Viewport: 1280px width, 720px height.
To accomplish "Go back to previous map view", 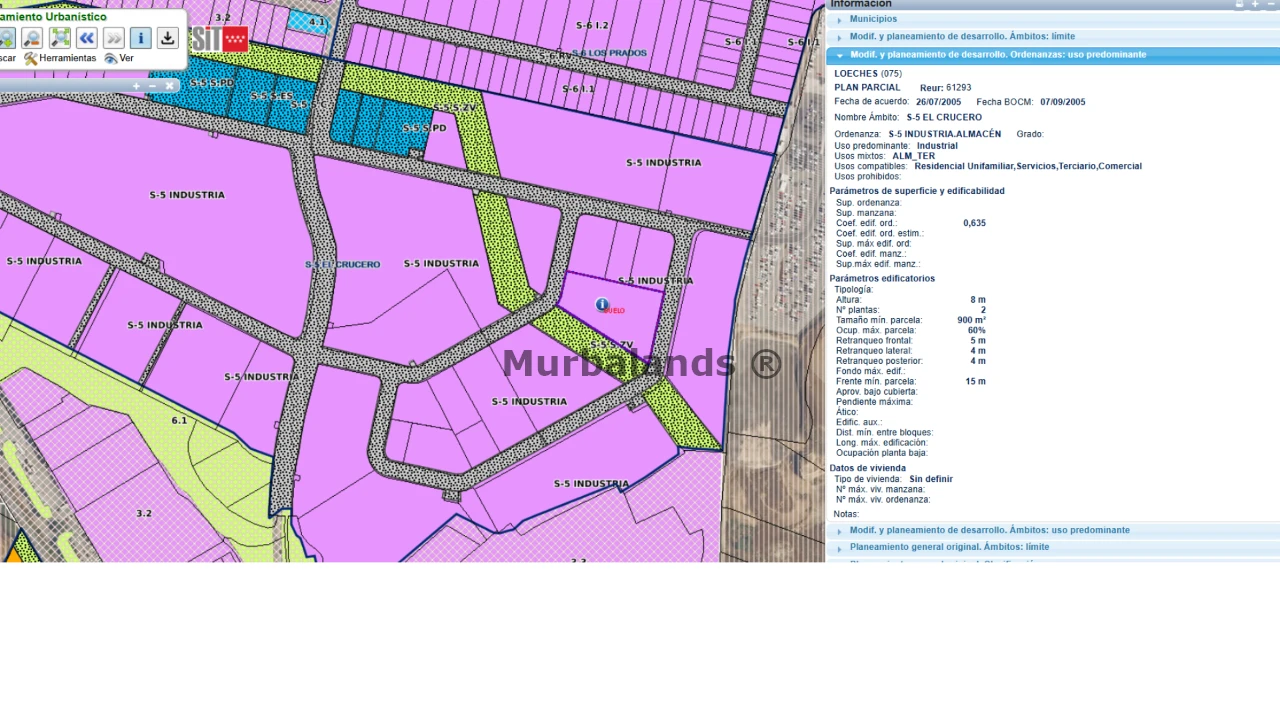I will (87, 38).
